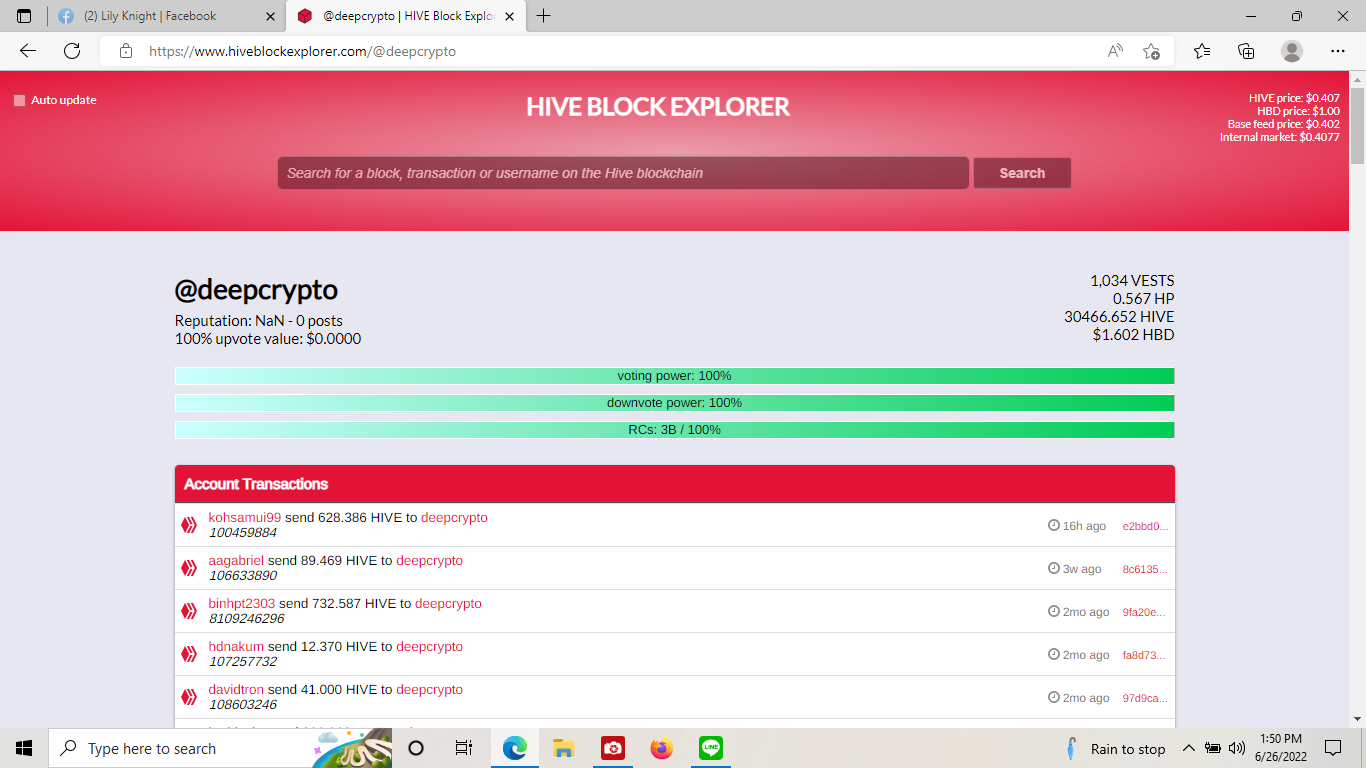Screen dimensions: 1366x768
Task: Click the voting power progress bar
Action: tap(674, 376)
